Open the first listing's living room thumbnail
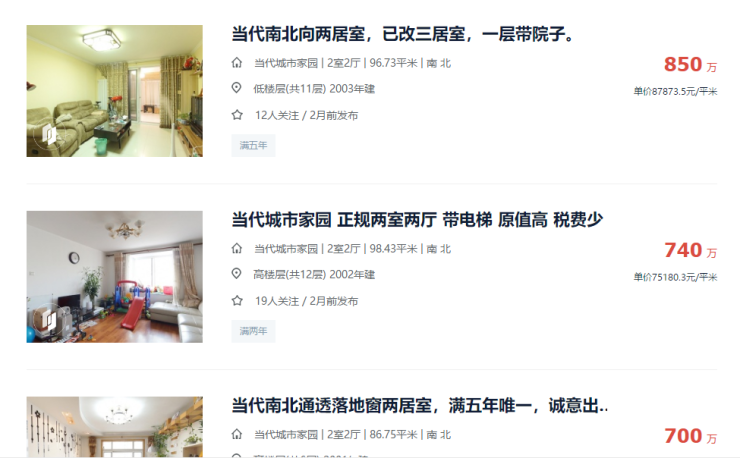 tap(115, 91)
